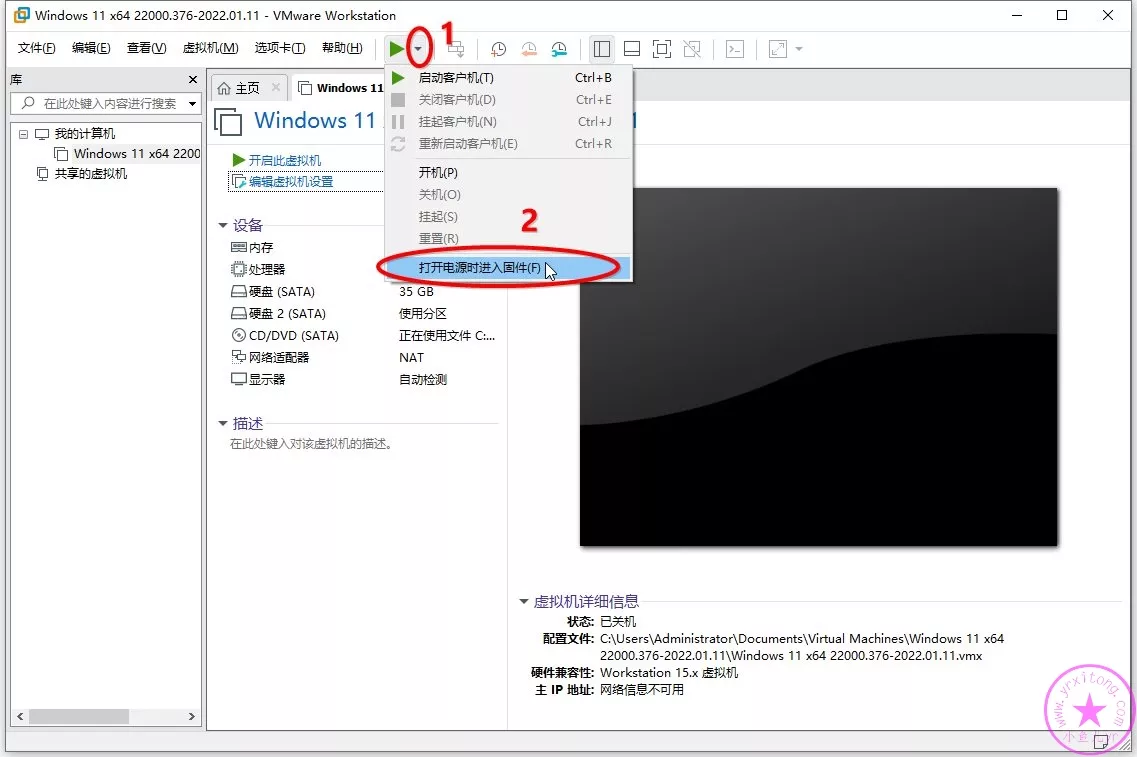Click the library search input field
The height and width of the screenshot is (757, 1137).
coord(108,103)
